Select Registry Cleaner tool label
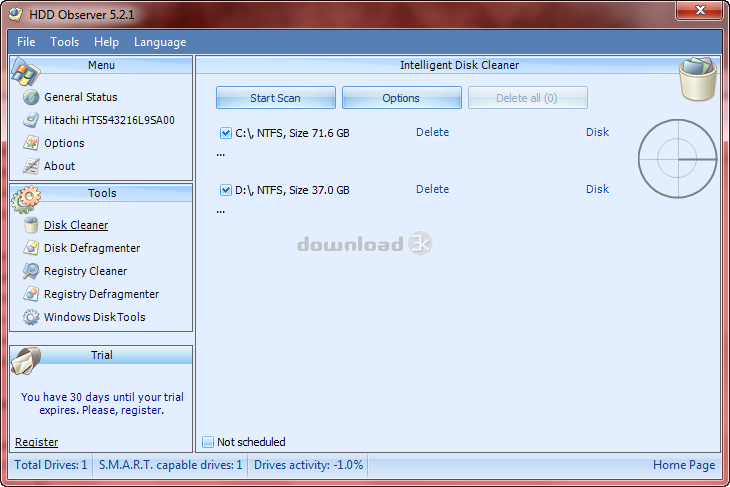This screenshot has height=487, width=730. click(x=85, y=271)
